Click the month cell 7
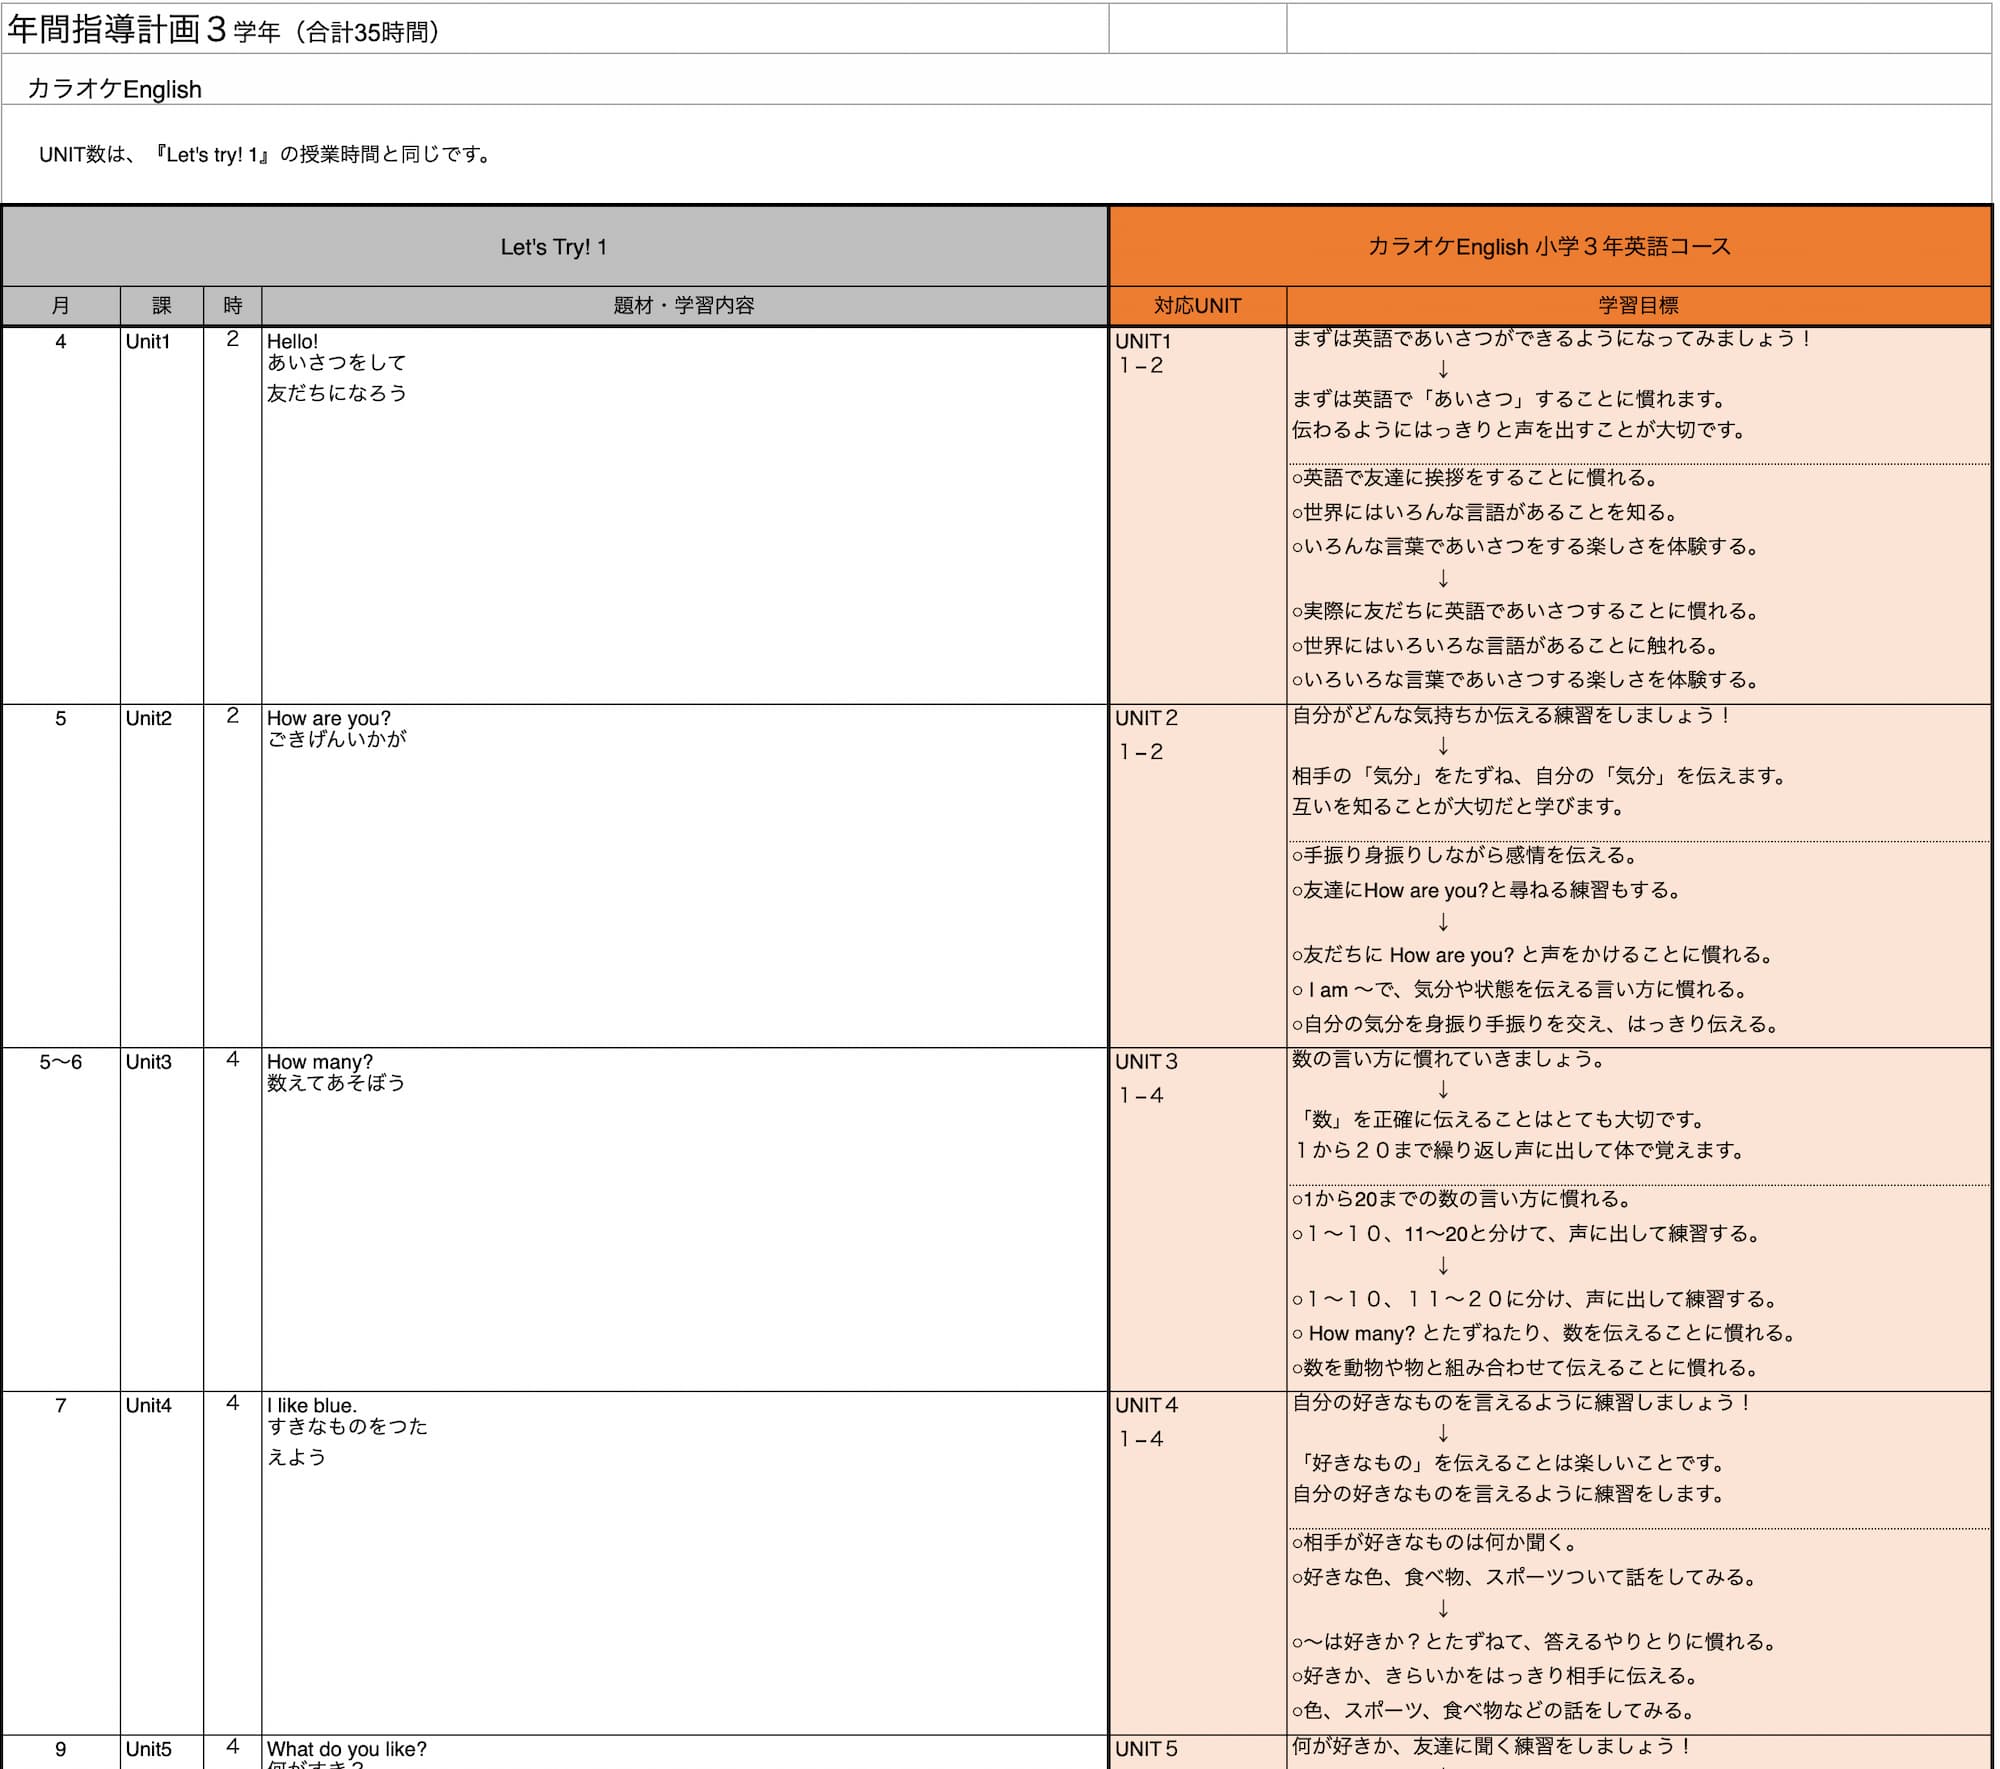The height and width of the screenshot is (1769, 2000). pyautogui.click(x=61, y=1564)
